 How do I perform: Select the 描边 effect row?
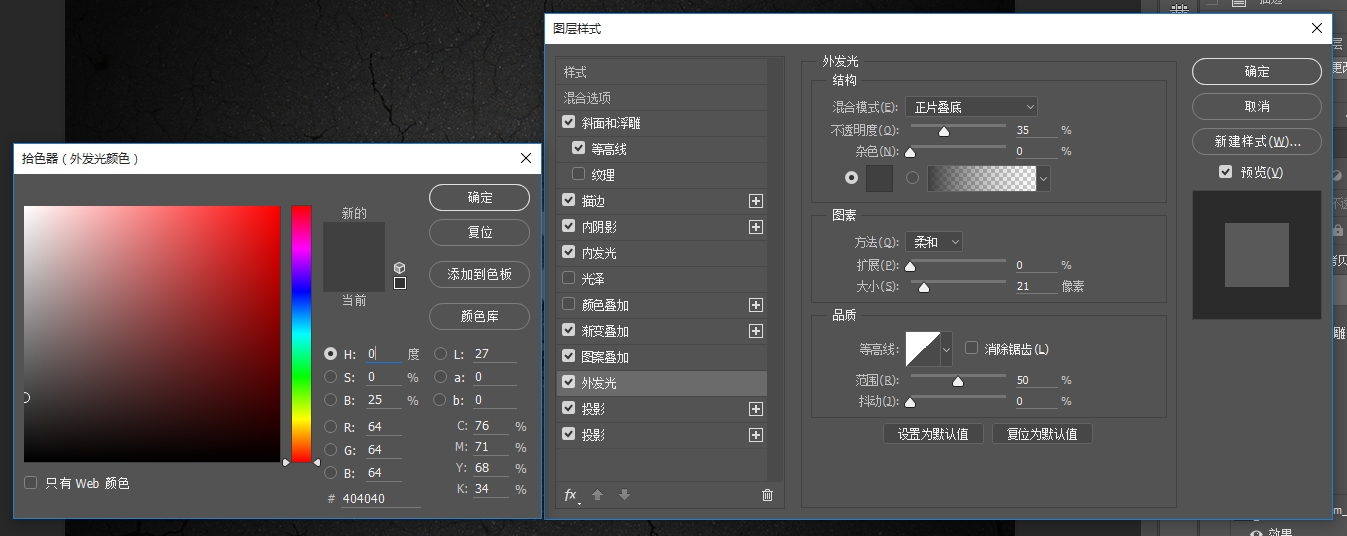(x=662, y=201)
